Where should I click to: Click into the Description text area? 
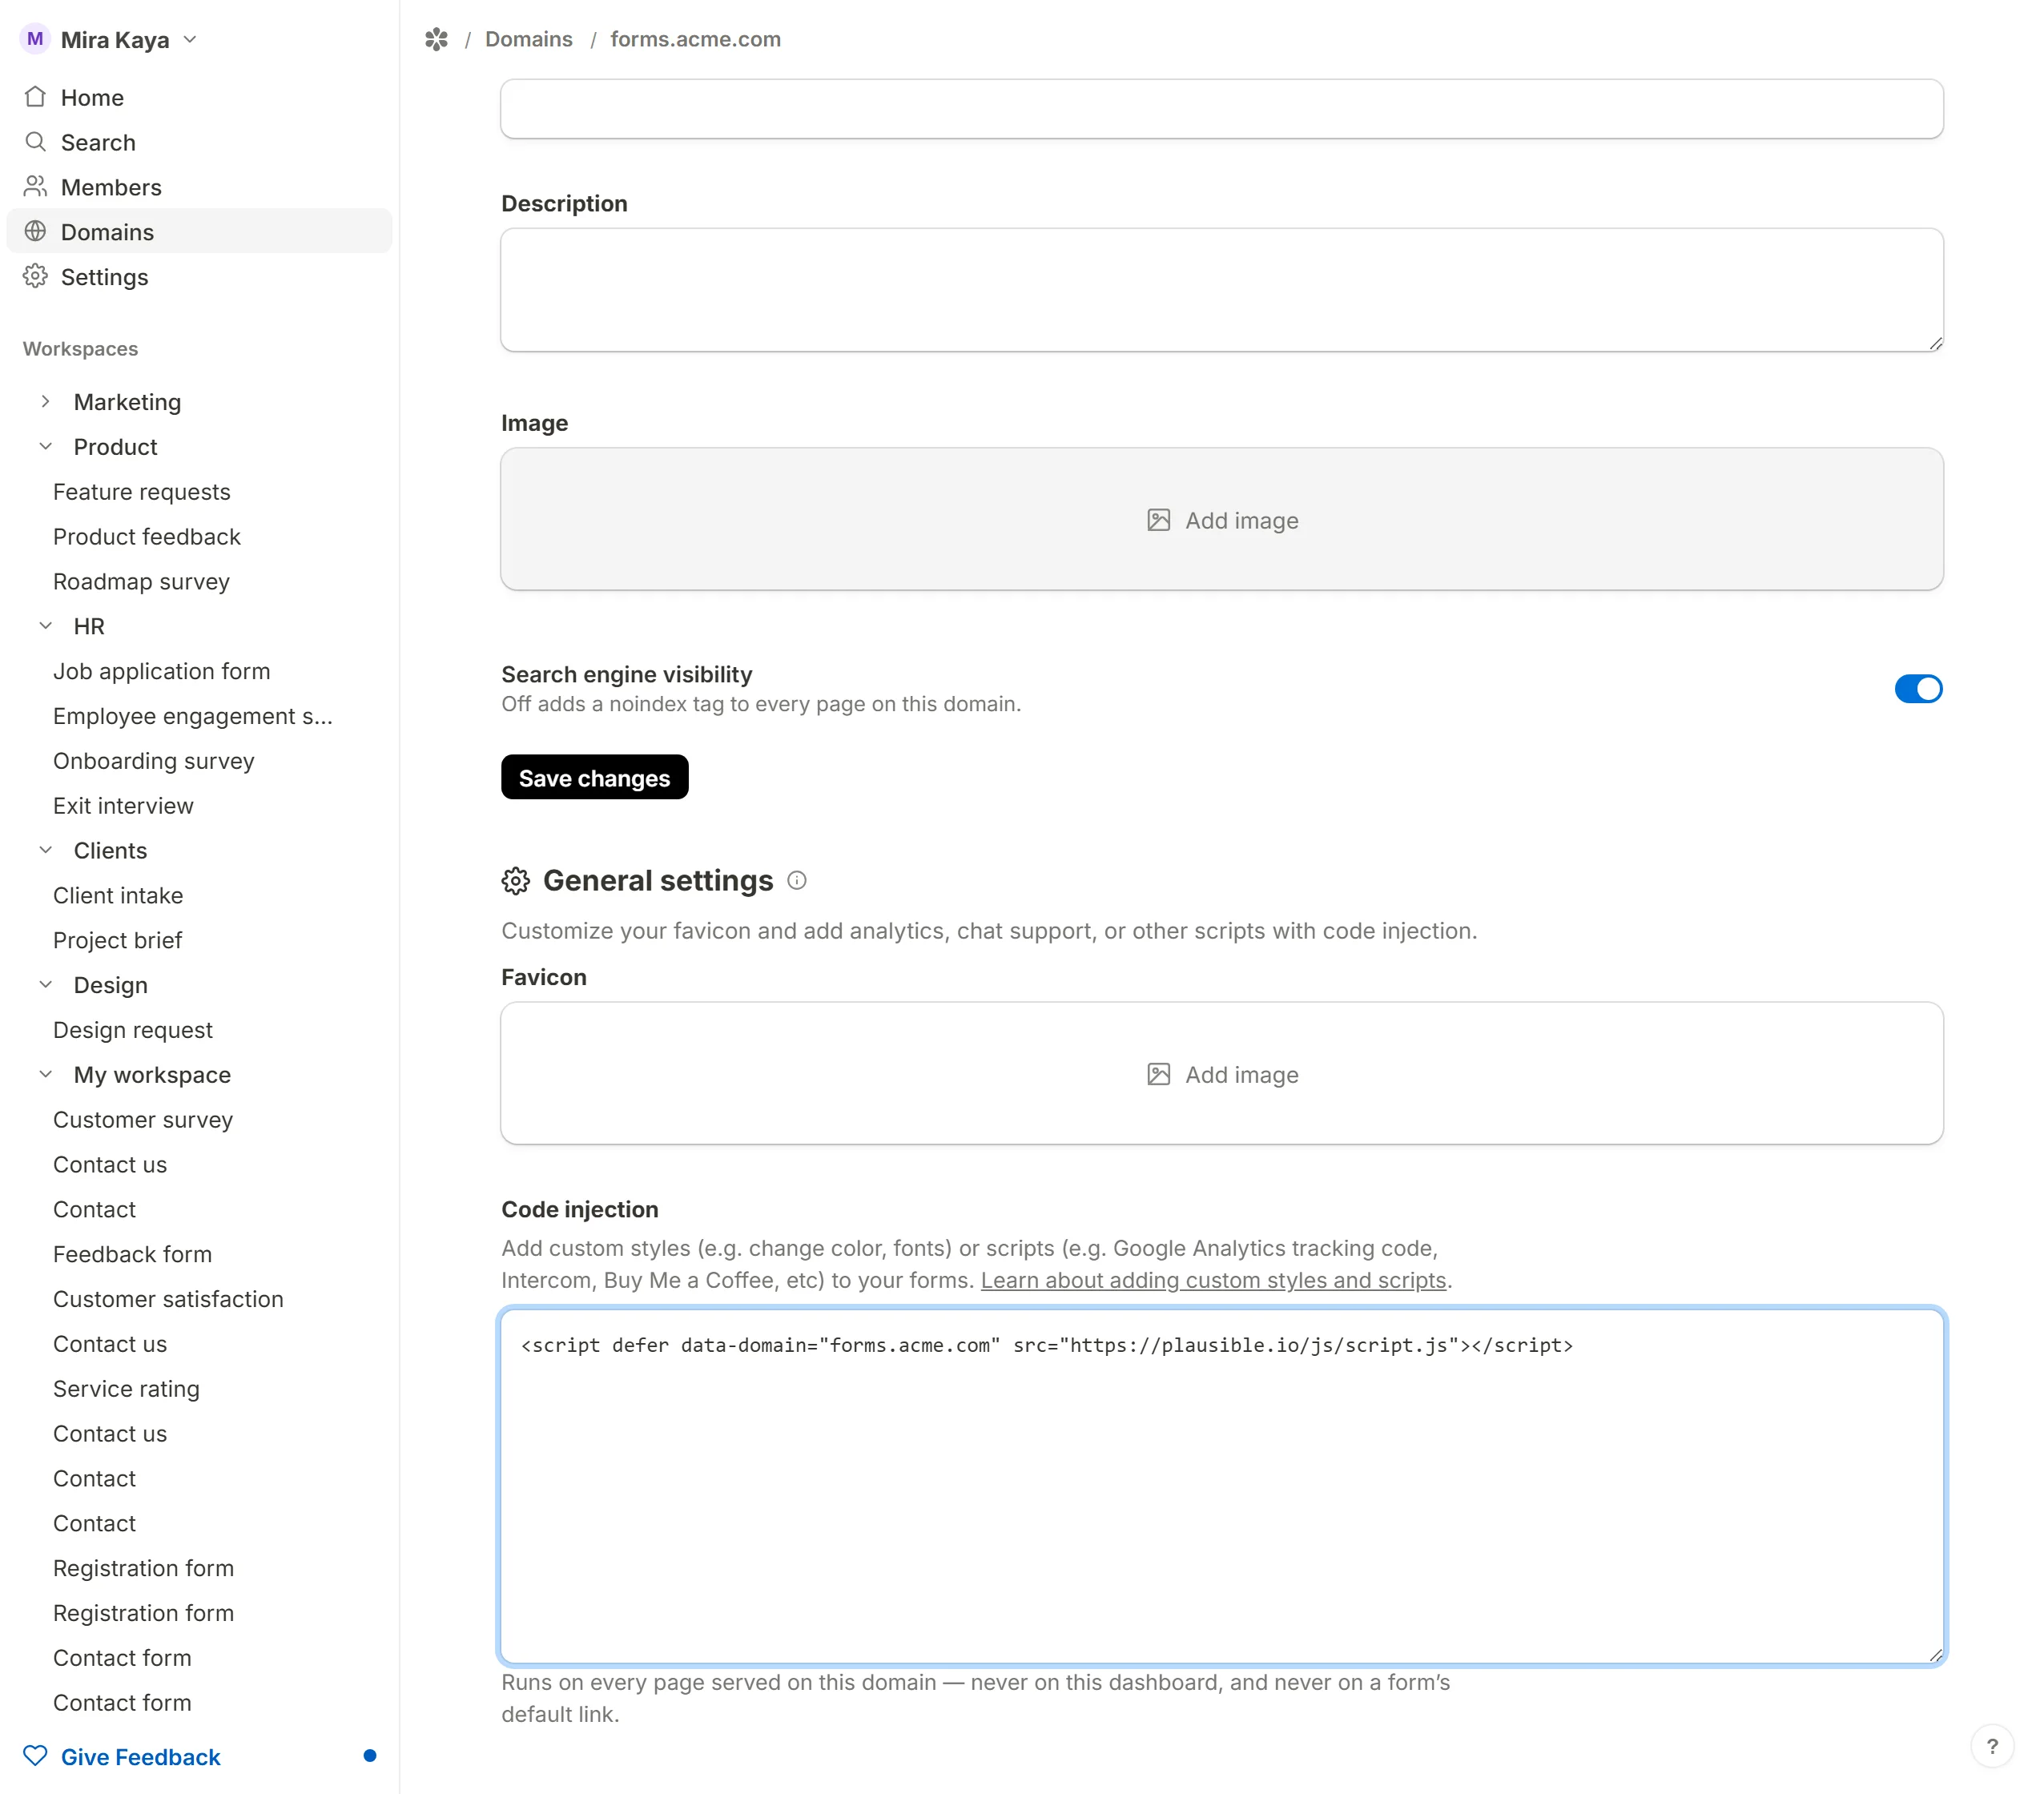(1221, 290)
